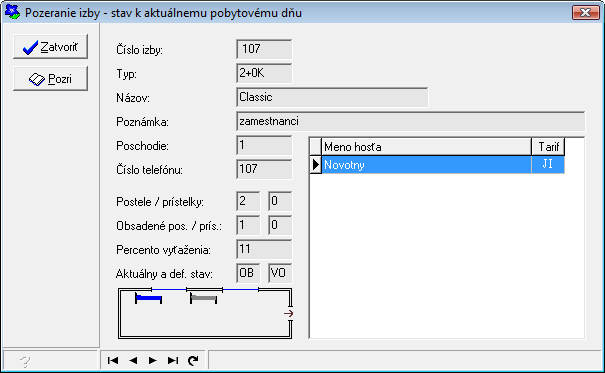Screen dimensions: 605x373
Task: Click the JI tariff cell
Action: click(548, 165)
